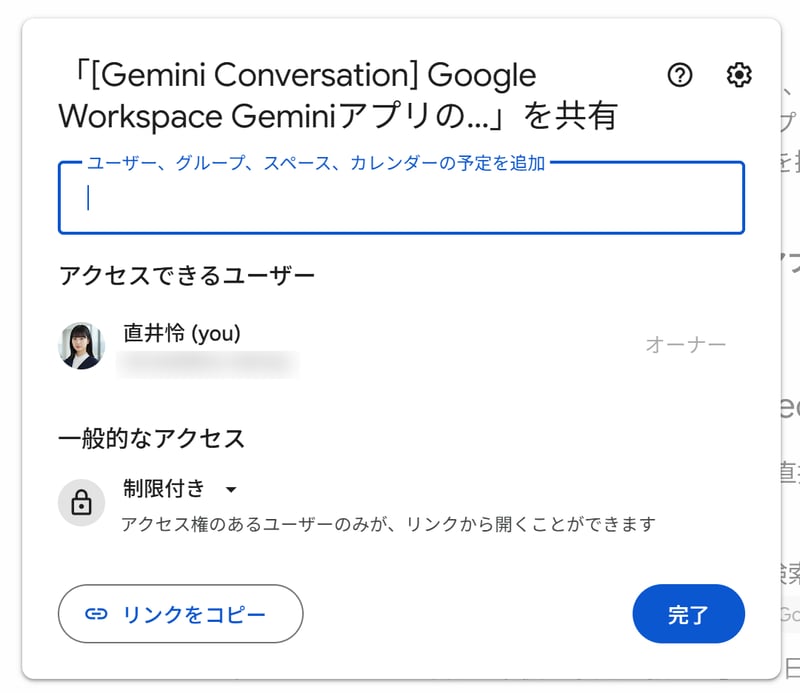Screen dimensions: 800x693
Task: Click the restricted access description text
Action: pos(388,524)
